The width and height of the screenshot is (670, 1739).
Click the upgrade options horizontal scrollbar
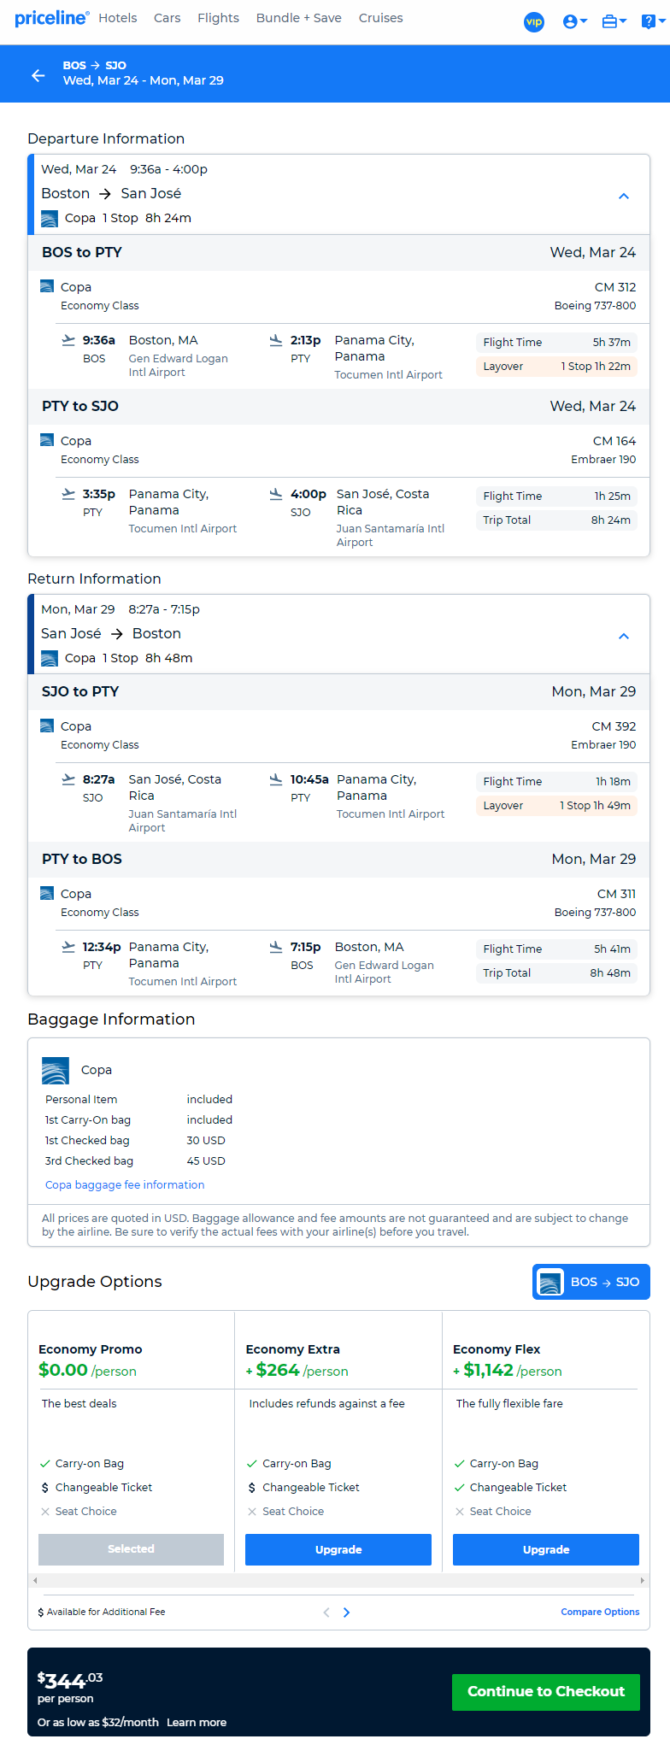coord(338,1580)
